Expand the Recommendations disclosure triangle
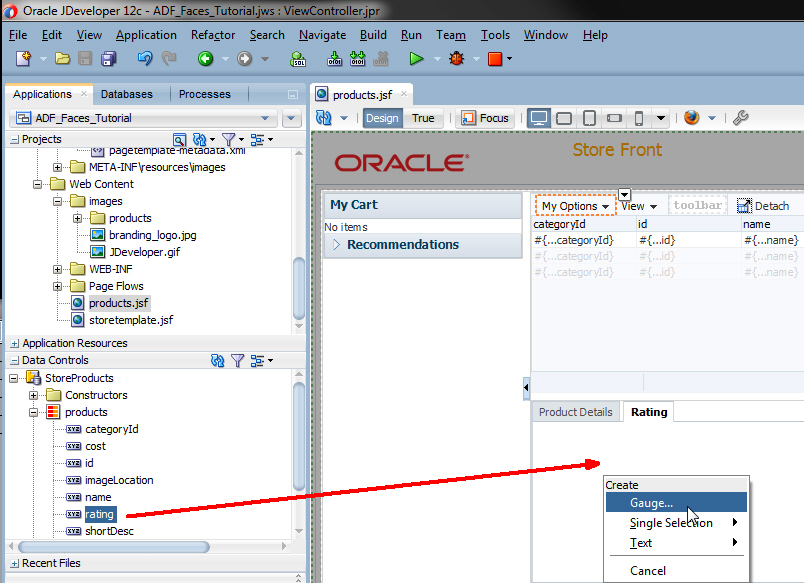This screenshot has height=583, width=804. point(336,245)
